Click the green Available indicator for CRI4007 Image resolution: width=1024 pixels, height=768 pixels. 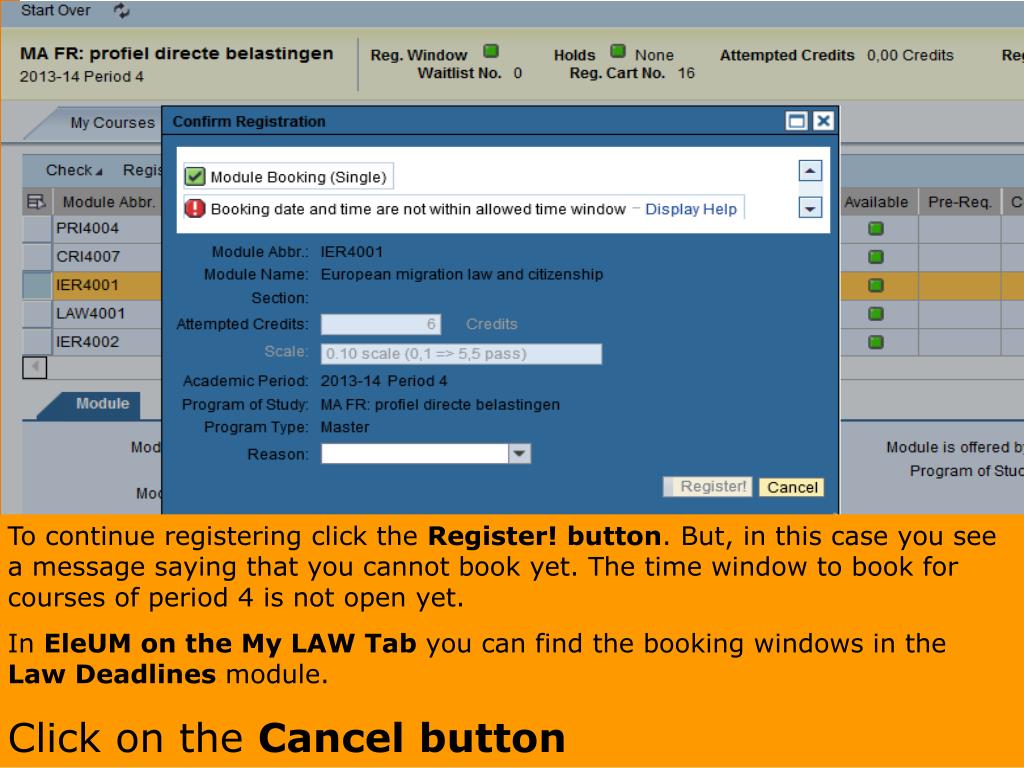(x=876, y=257)
